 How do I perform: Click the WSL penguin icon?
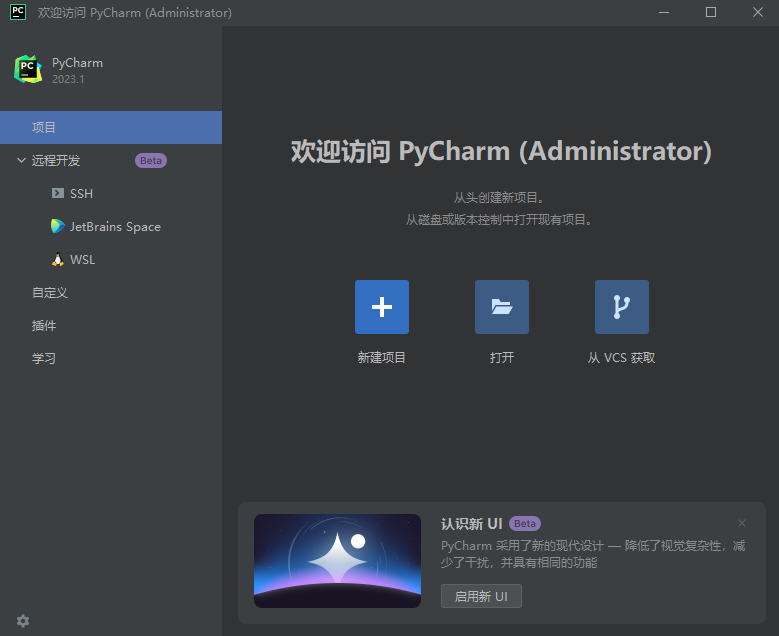pos(58,259)
